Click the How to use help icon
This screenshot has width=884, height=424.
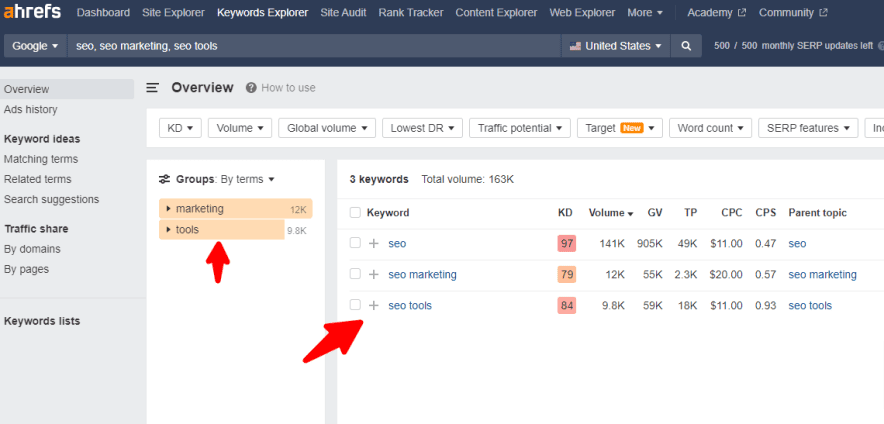pos(251,88)
